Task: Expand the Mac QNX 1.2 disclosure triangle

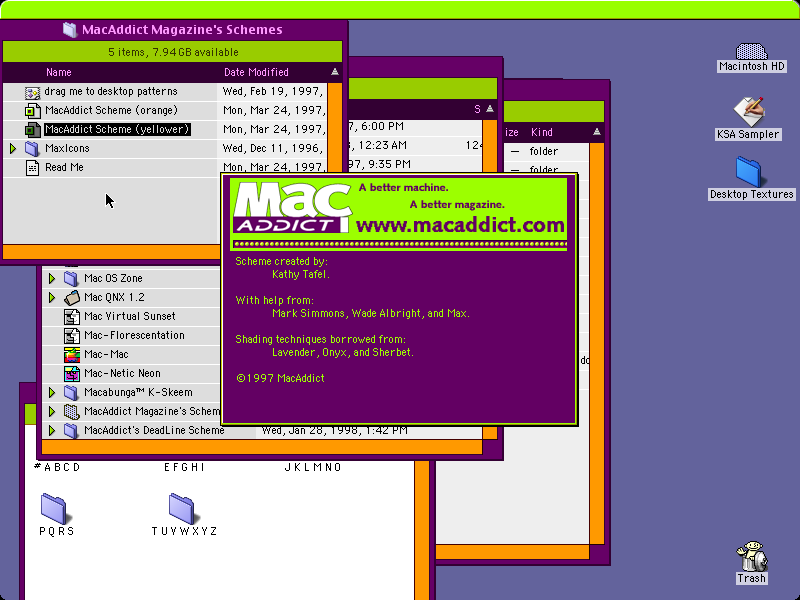Action: (52, 297)
